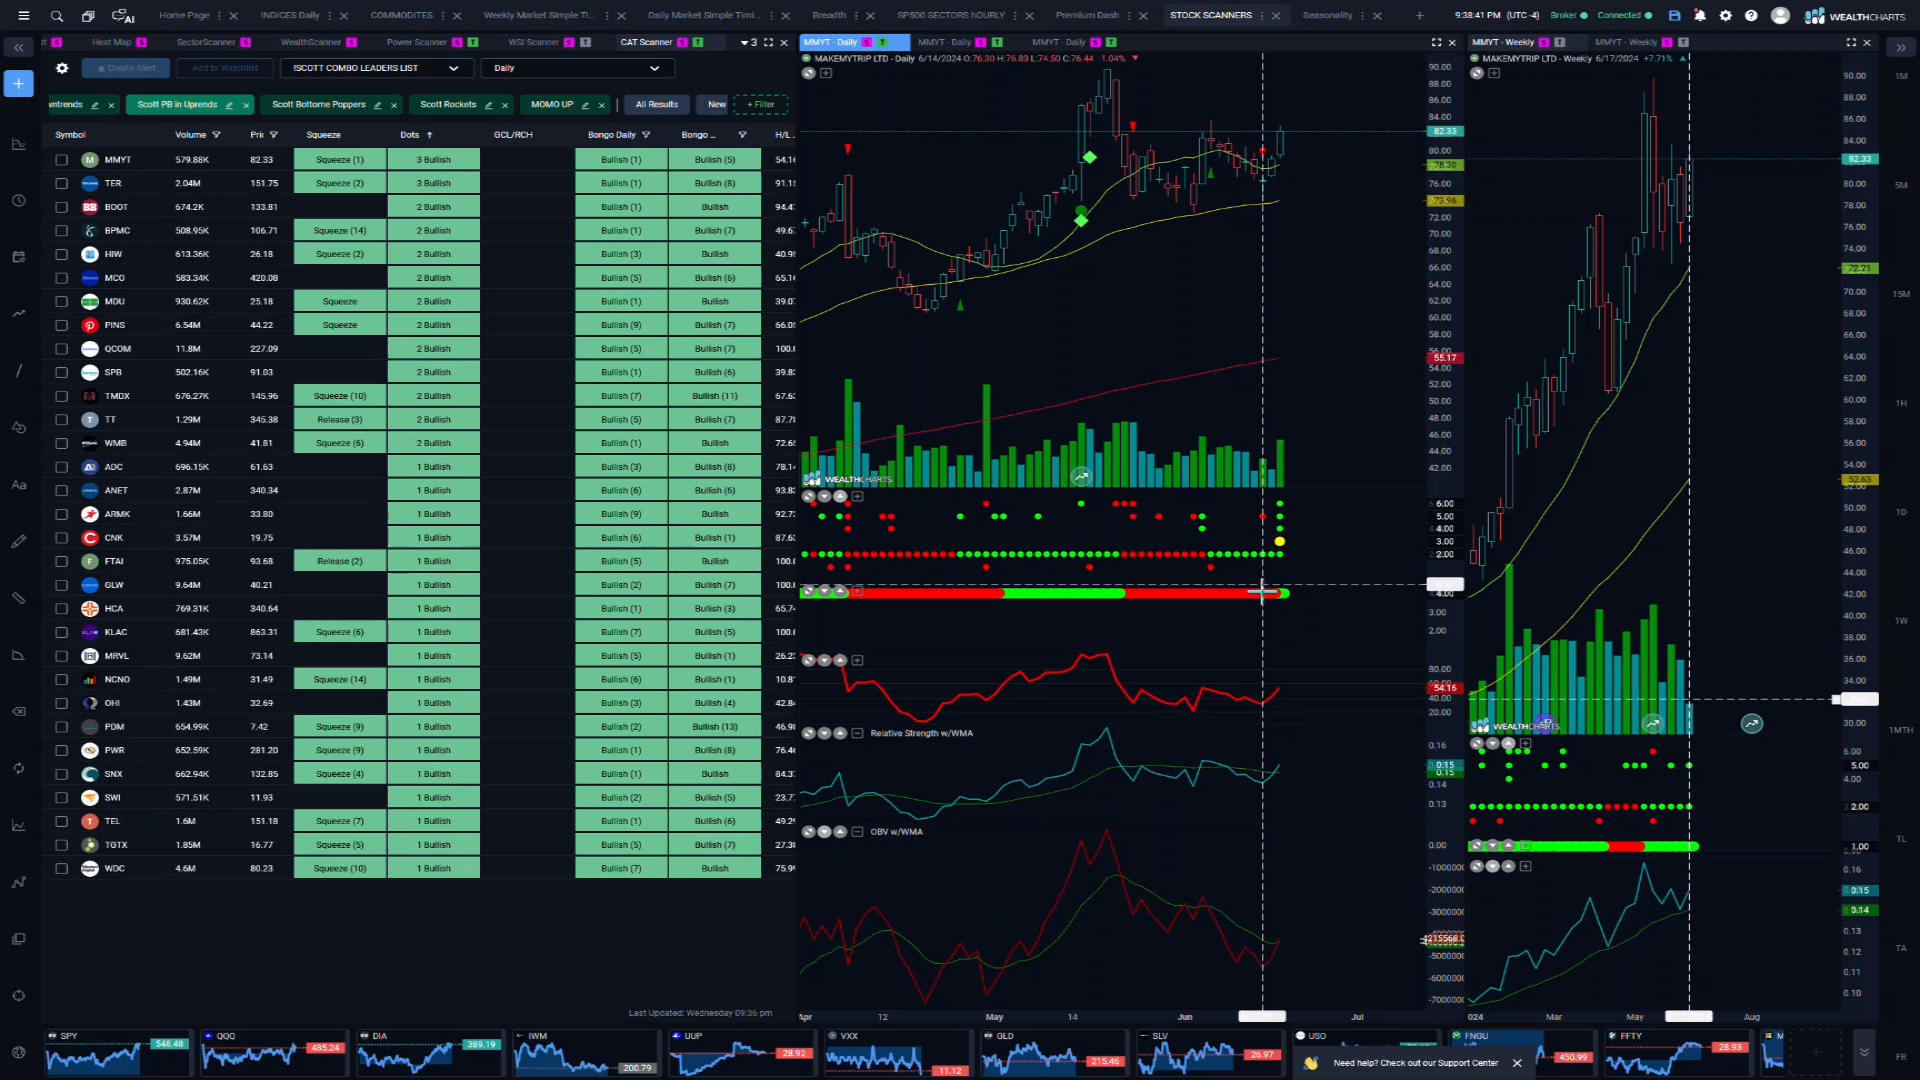Collapse the Relative Strength w/WMA indicator pane
The image size is (1920, 1080).
857,734
